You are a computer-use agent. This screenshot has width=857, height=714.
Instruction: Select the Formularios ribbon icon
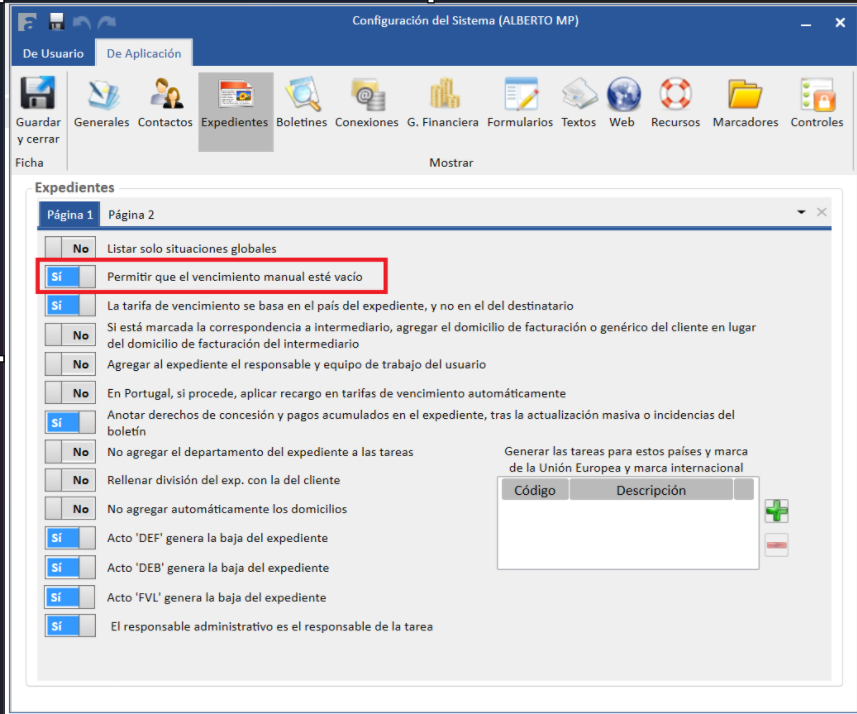coord(519,96)
